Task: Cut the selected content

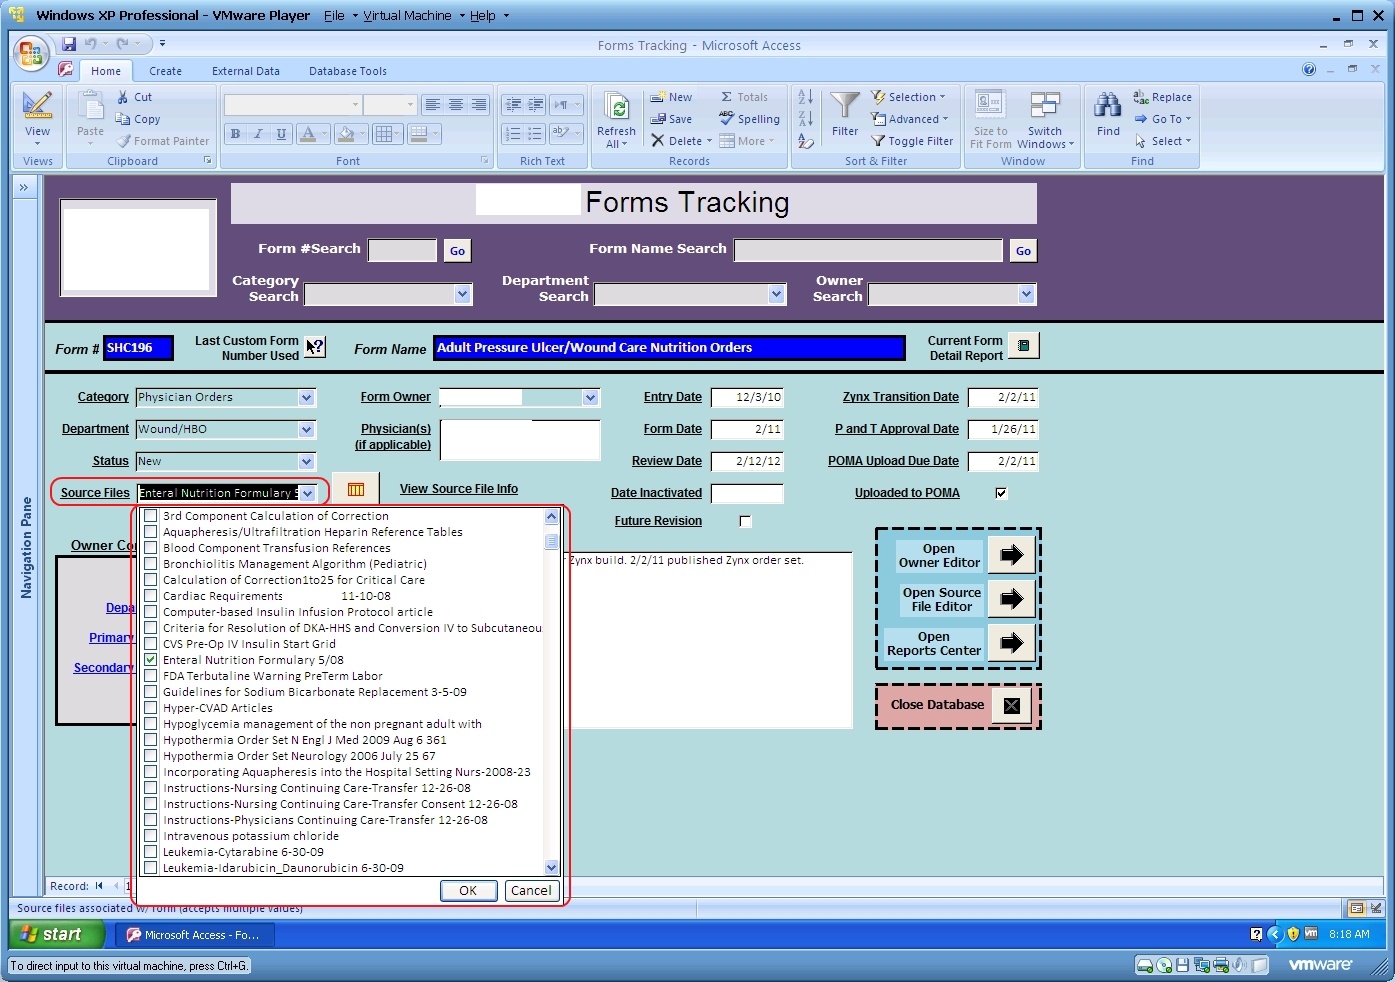Action: tap(134, 97)
